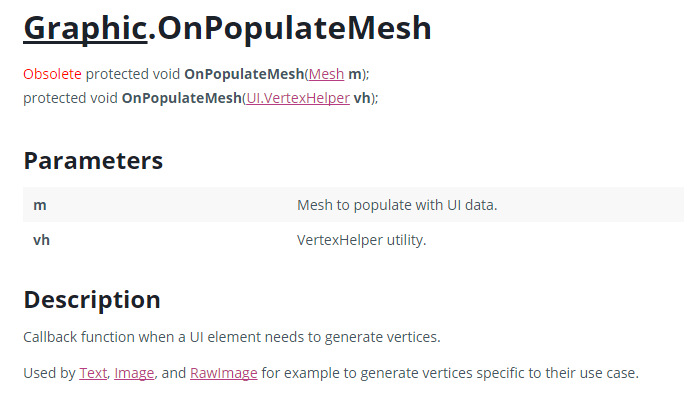Click the Description section heading
Viewport: 684px width, 405px height.
[x=92, y=300]
